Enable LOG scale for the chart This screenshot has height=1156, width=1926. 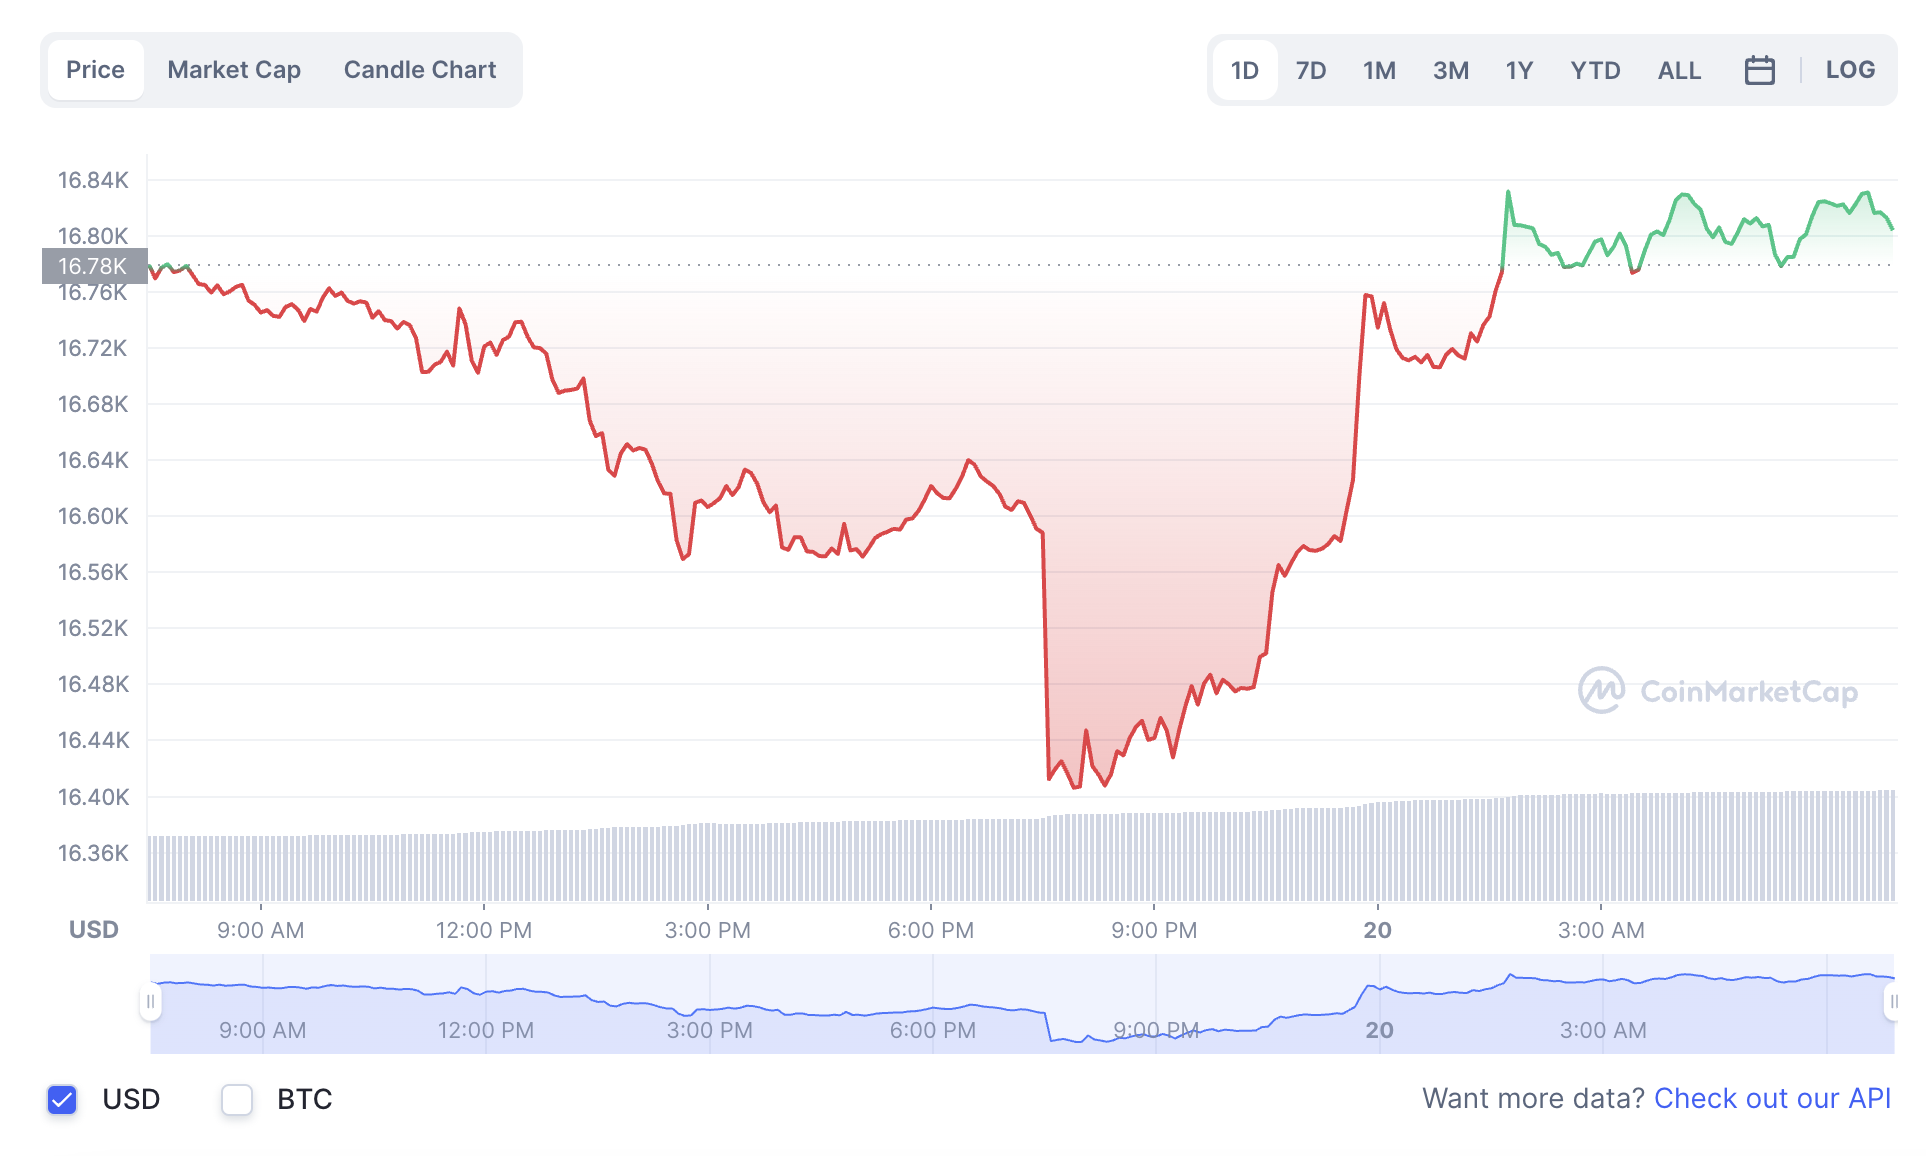point(1850,69)
